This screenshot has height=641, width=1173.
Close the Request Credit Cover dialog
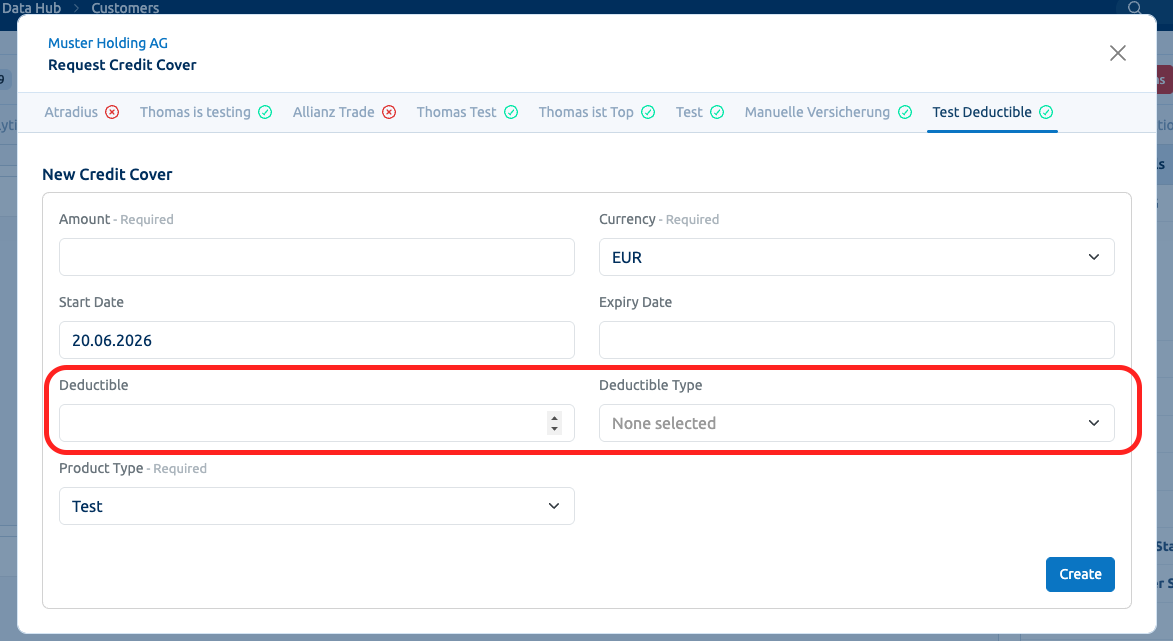[1118, 53]
